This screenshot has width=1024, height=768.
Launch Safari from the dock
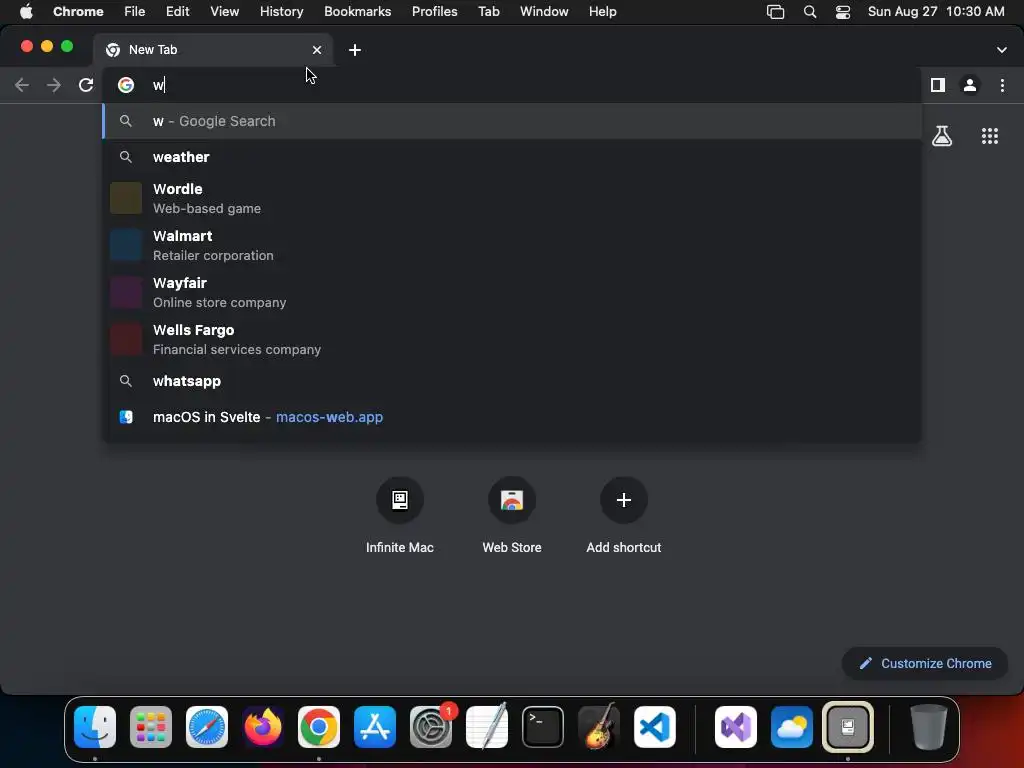coord(207,727)
